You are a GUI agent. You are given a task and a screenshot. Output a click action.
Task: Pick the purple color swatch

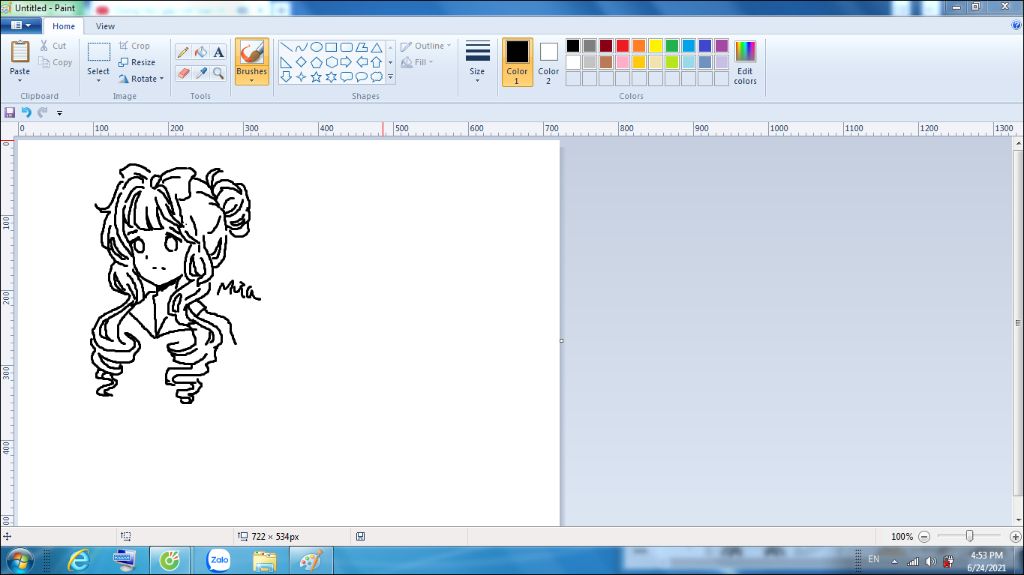tap(722, 46)
